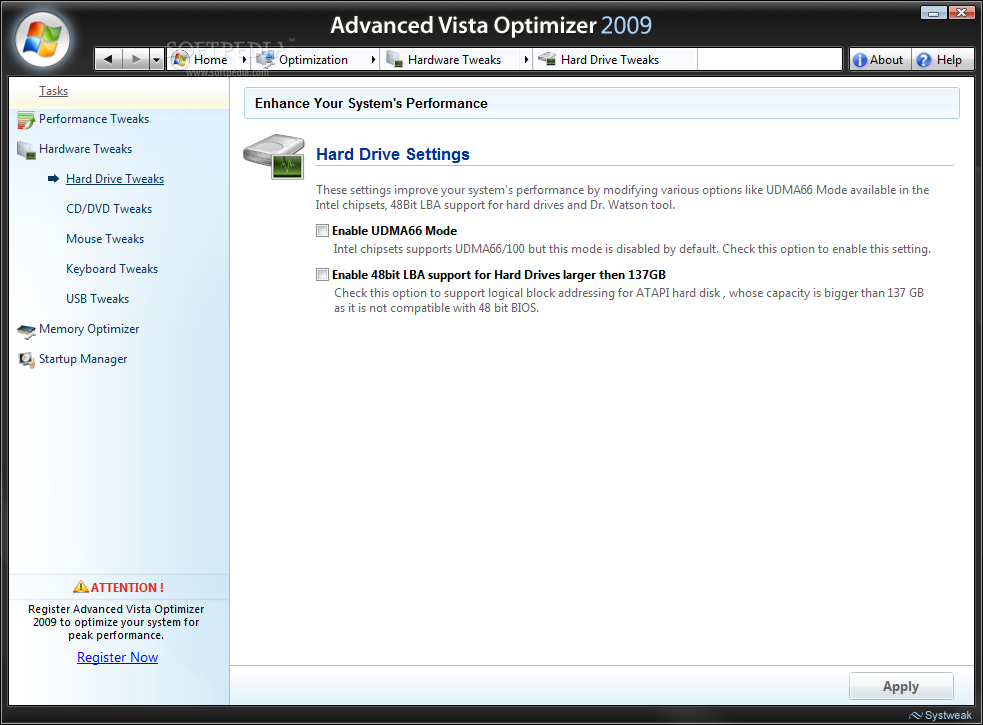Open USB Tweaks in the sidebar
Viewport: 983px width, 725px height.
point(97,299)
